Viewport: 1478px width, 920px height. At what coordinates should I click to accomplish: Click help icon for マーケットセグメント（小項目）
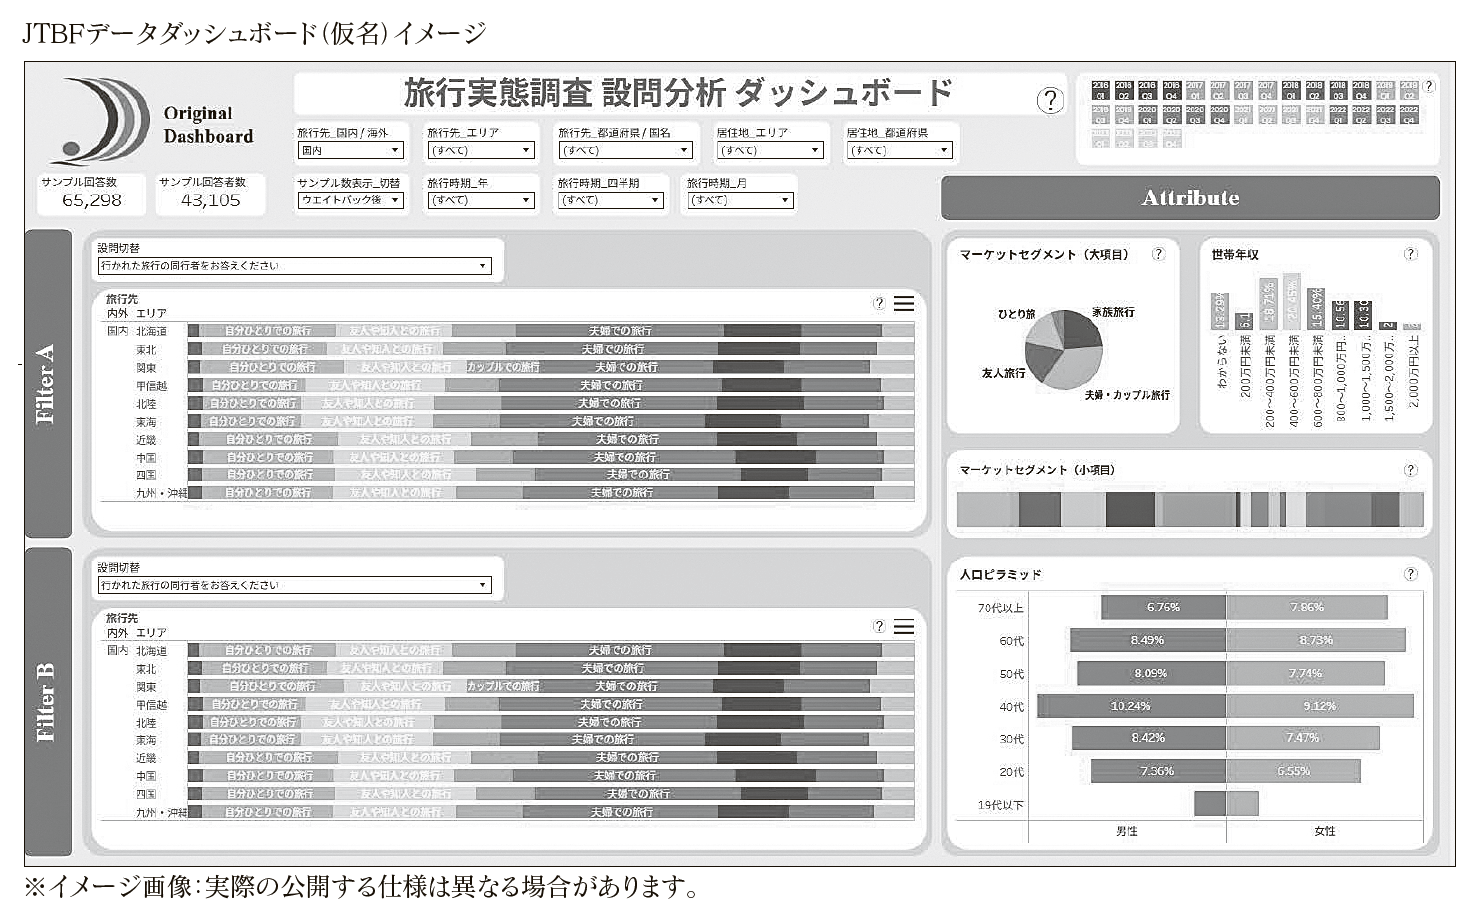click(1410, 470)
